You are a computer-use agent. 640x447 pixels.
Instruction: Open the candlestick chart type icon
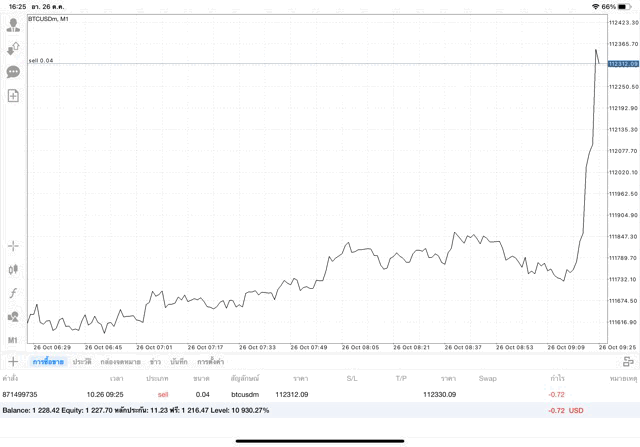13,269
